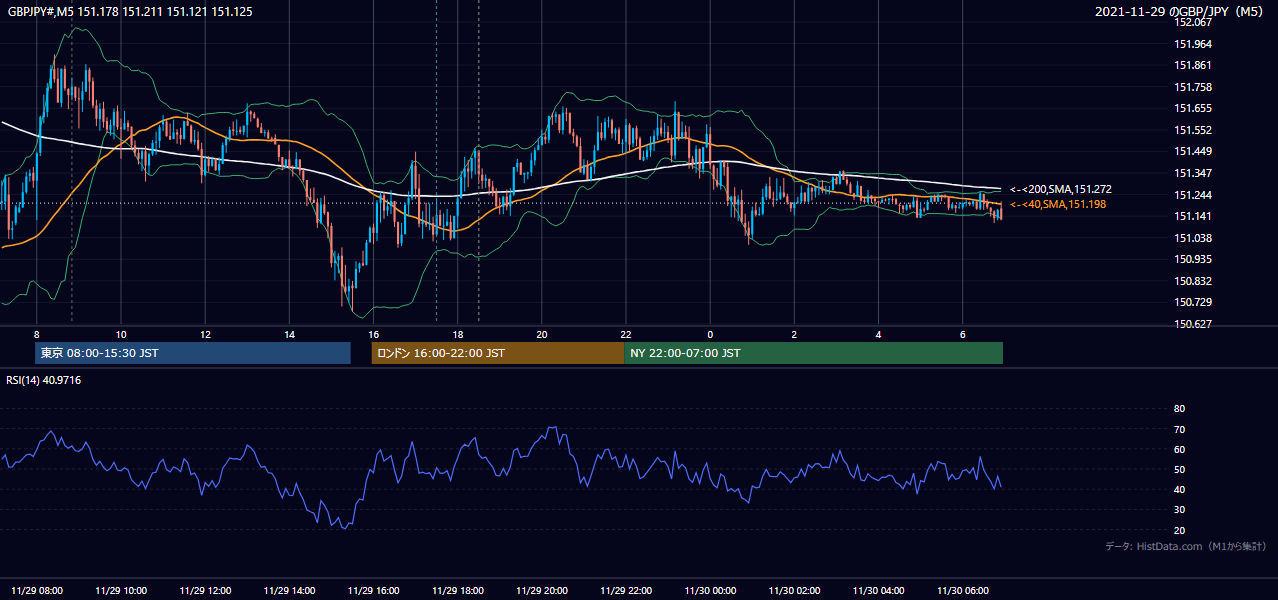This screenshot has width=1278, height=600.
Task: Click RSI scale value 20
Action: click(x=1179, y=530)
